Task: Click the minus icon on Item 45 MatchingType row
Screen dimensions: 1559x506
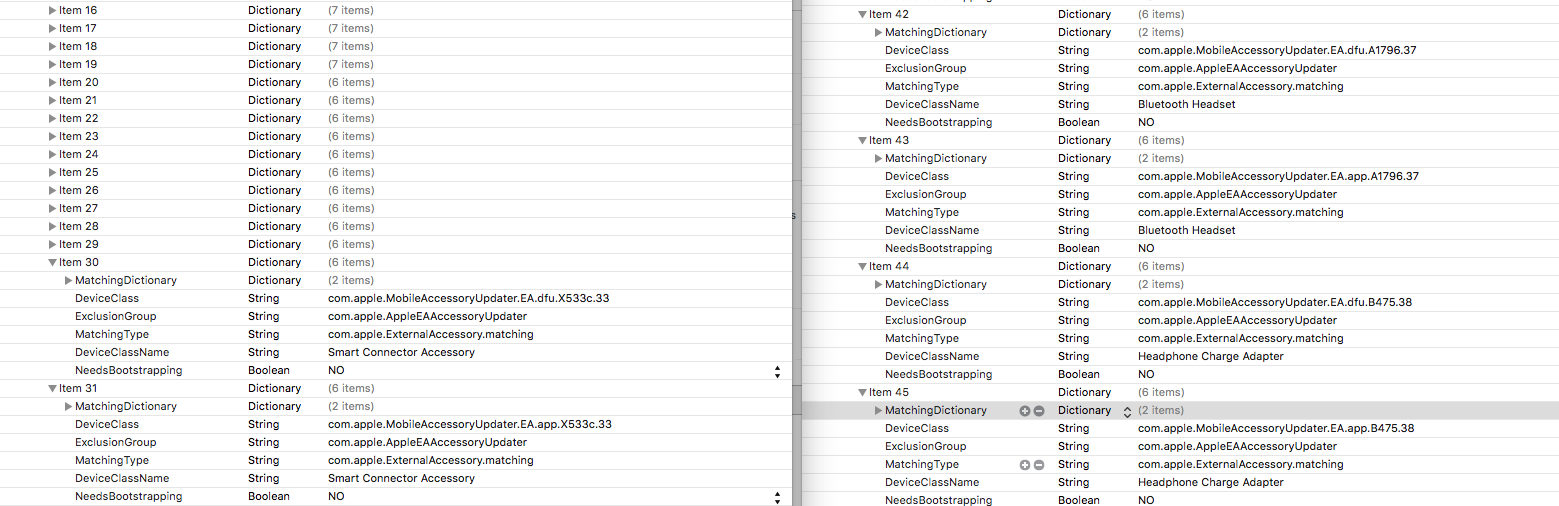Action: point(1039,465)
